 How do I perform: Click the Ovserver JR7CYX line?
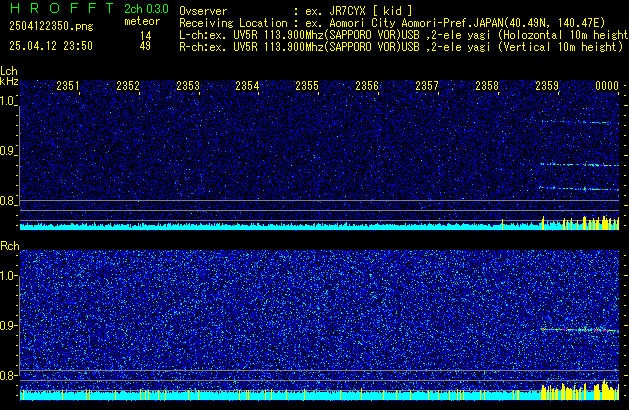[x=296, y=11]
